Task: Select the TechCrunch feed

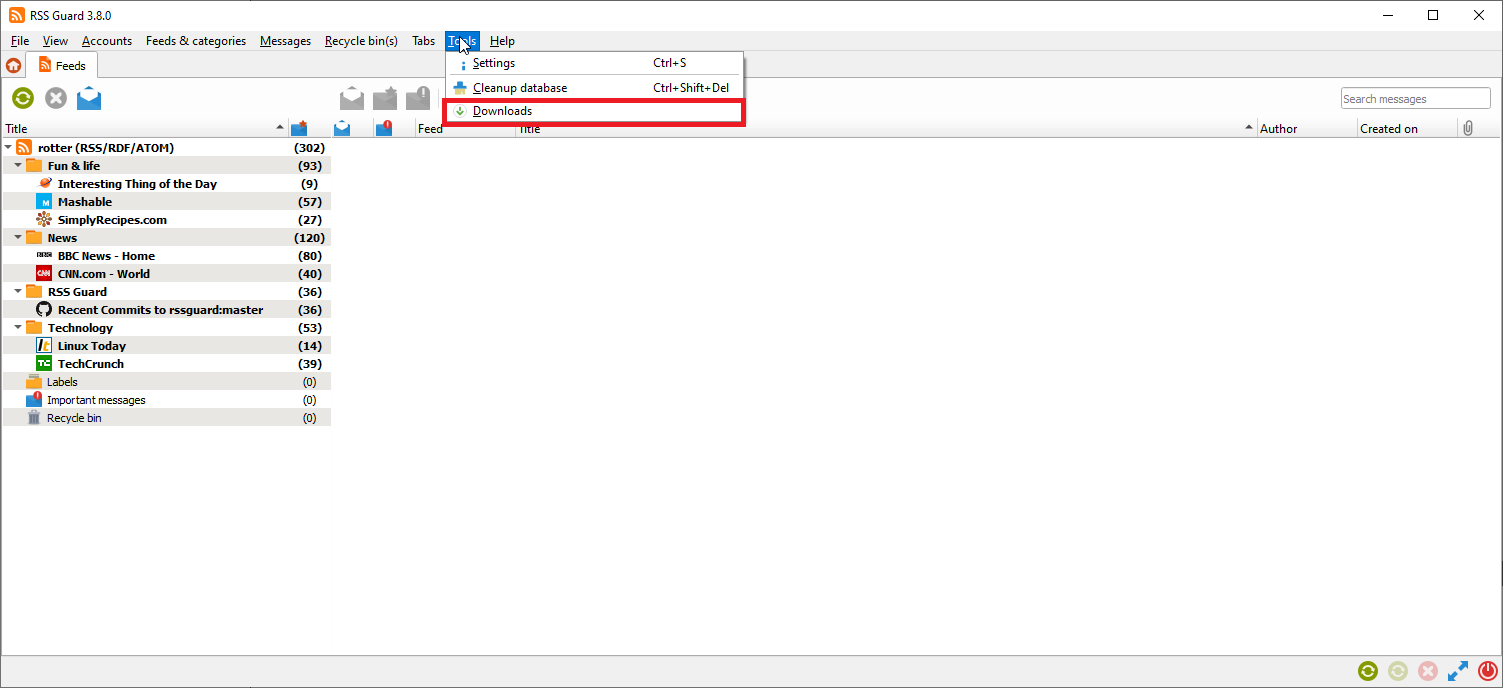Action: [x=90, y=364]
